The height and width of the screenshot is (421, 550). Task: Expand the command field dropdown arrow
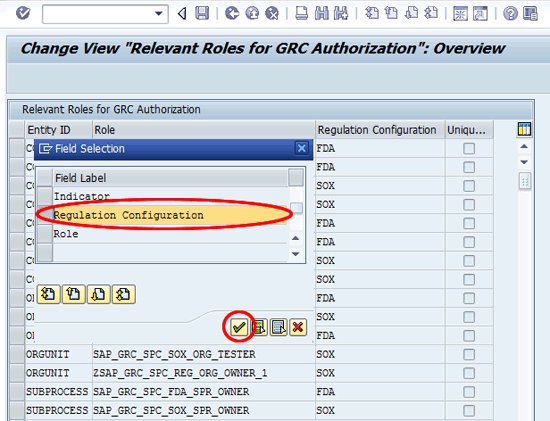[x=159, y=14]
